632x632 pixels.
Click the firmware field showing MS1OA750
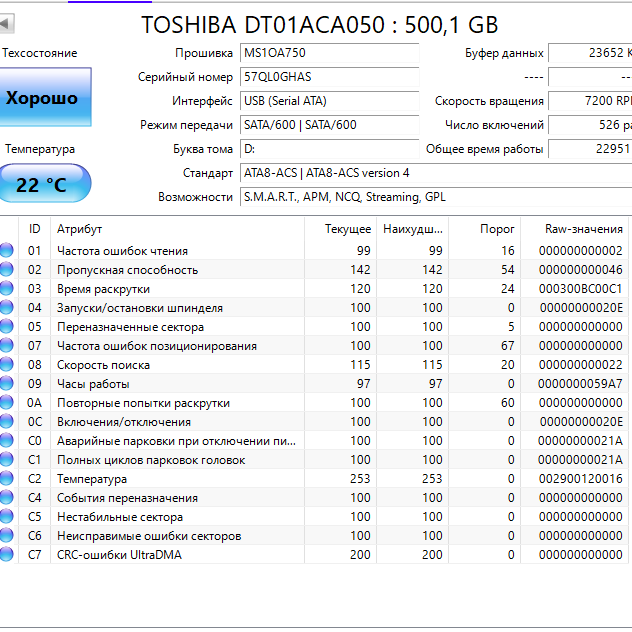tap(328, 53)
